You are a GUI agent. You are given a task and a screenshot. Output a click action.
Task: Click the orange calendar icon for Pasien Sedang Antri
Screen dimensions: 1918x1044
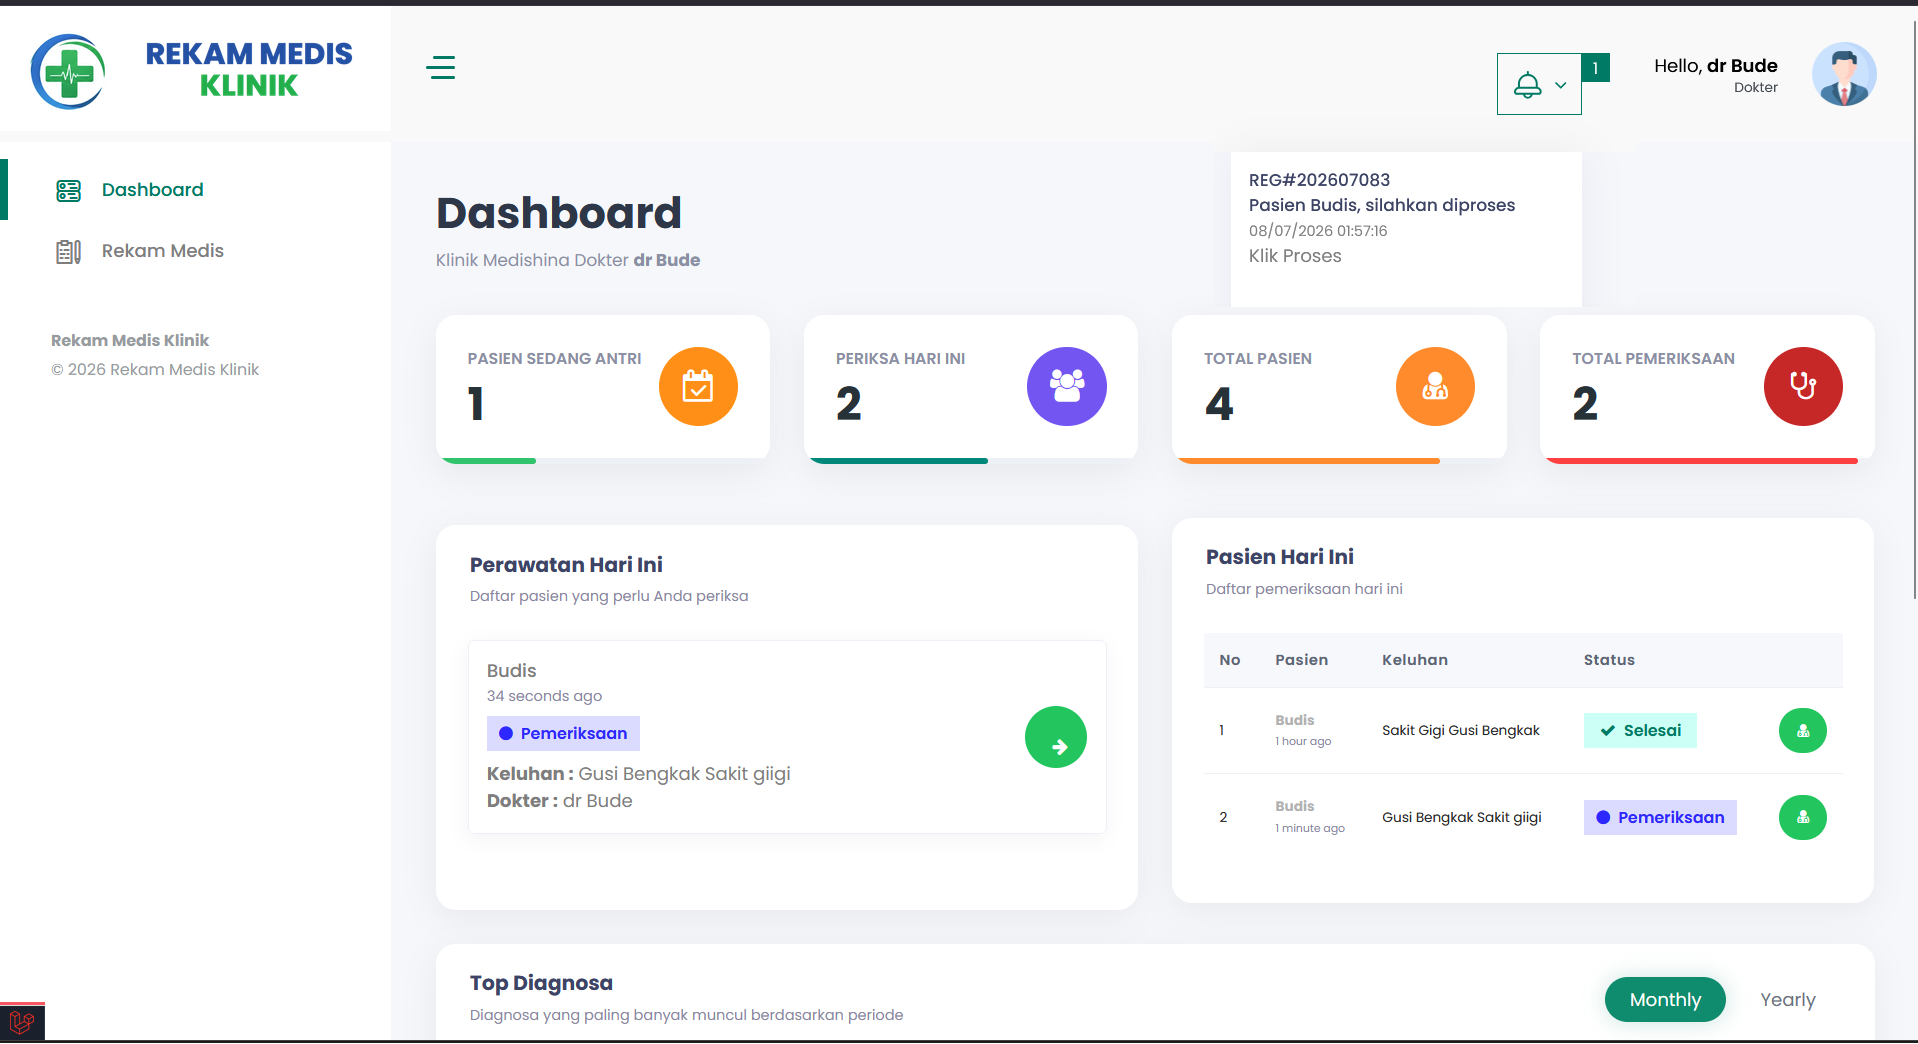(698, 386)
